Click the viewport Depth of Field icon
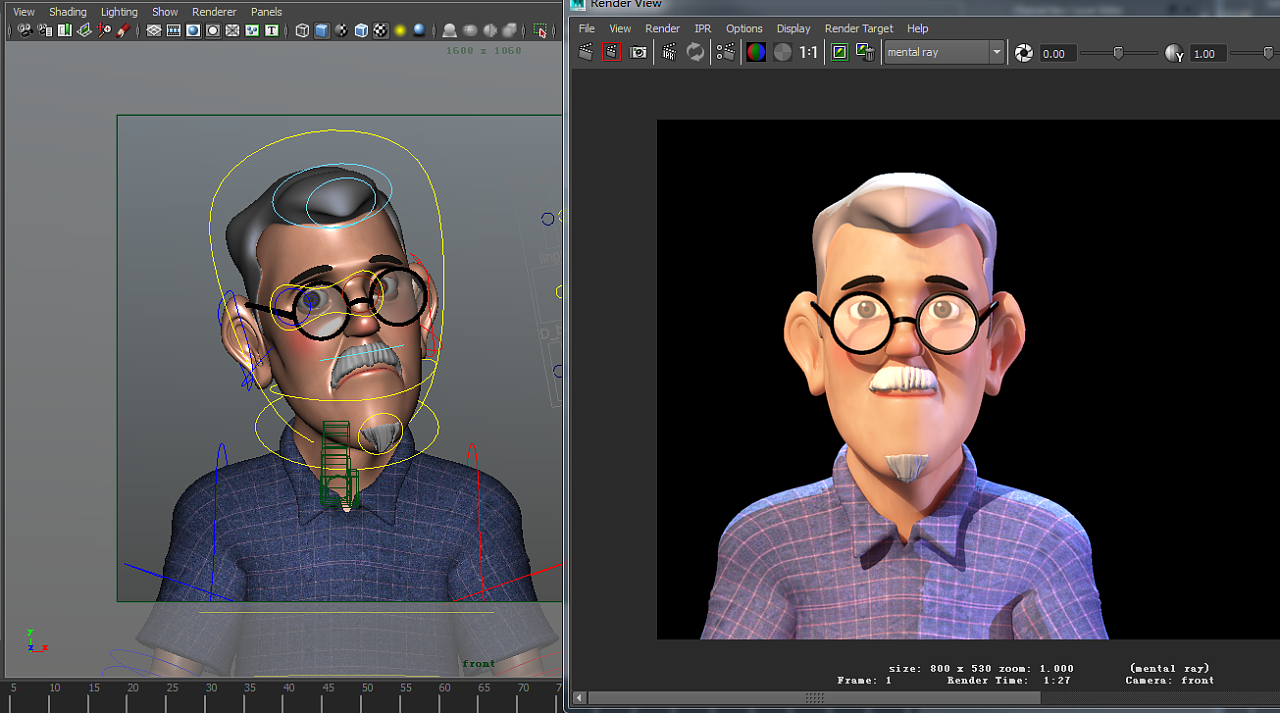 coord(509,31)
